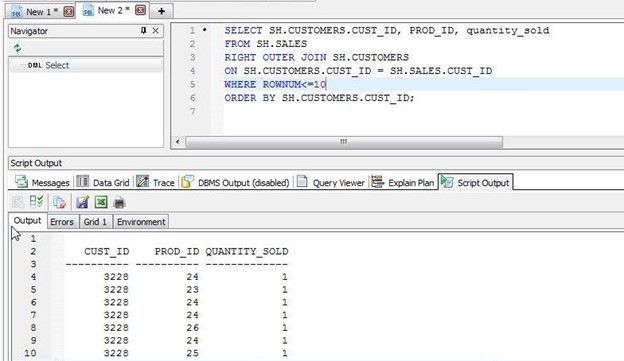The height and width of the screenshot is (361, 624).
Task: Open the Trace tab
Action: coord(155,182)
